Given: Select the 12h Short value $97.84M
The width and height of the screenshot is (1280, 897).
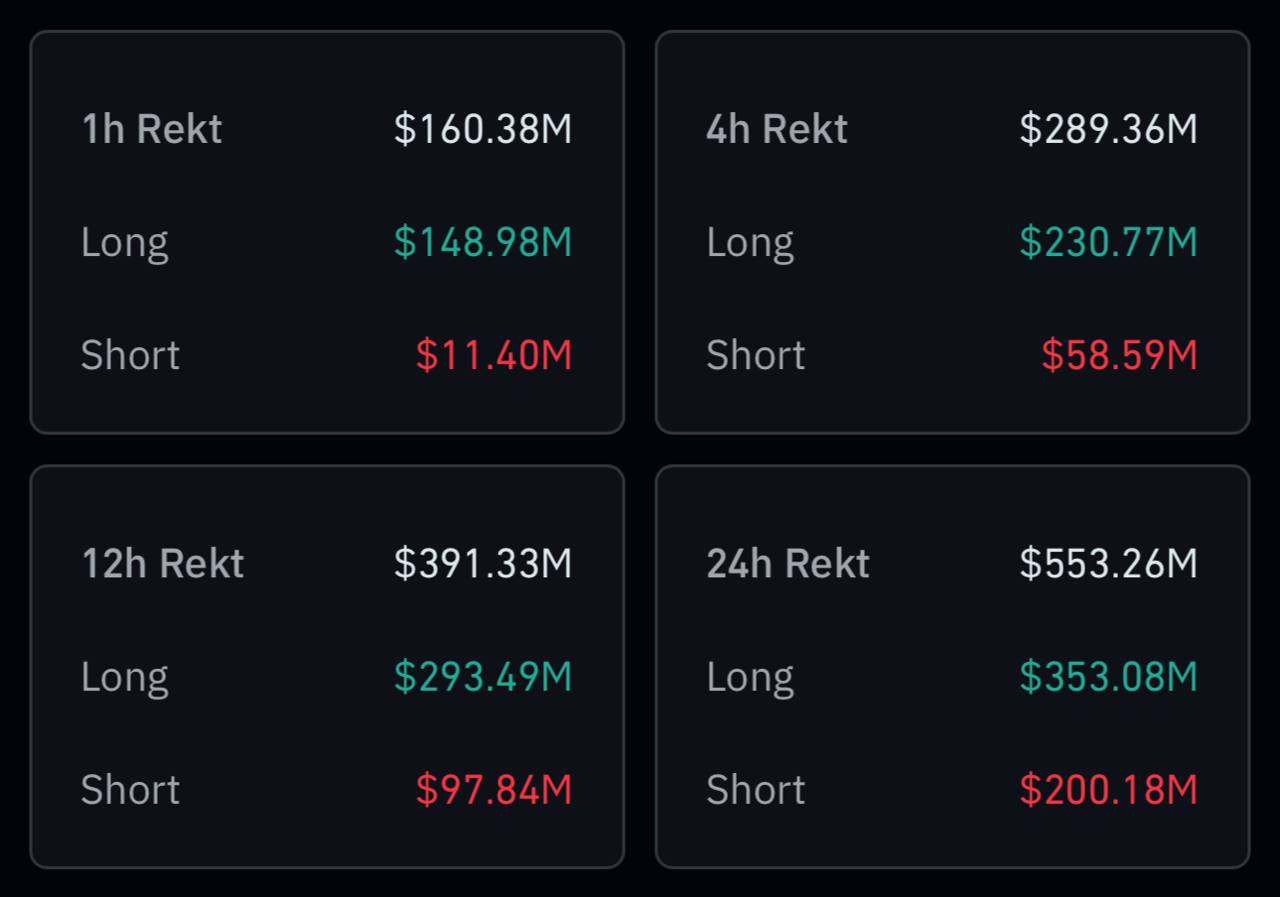Looking at the screenshot, I should point(494,790).
